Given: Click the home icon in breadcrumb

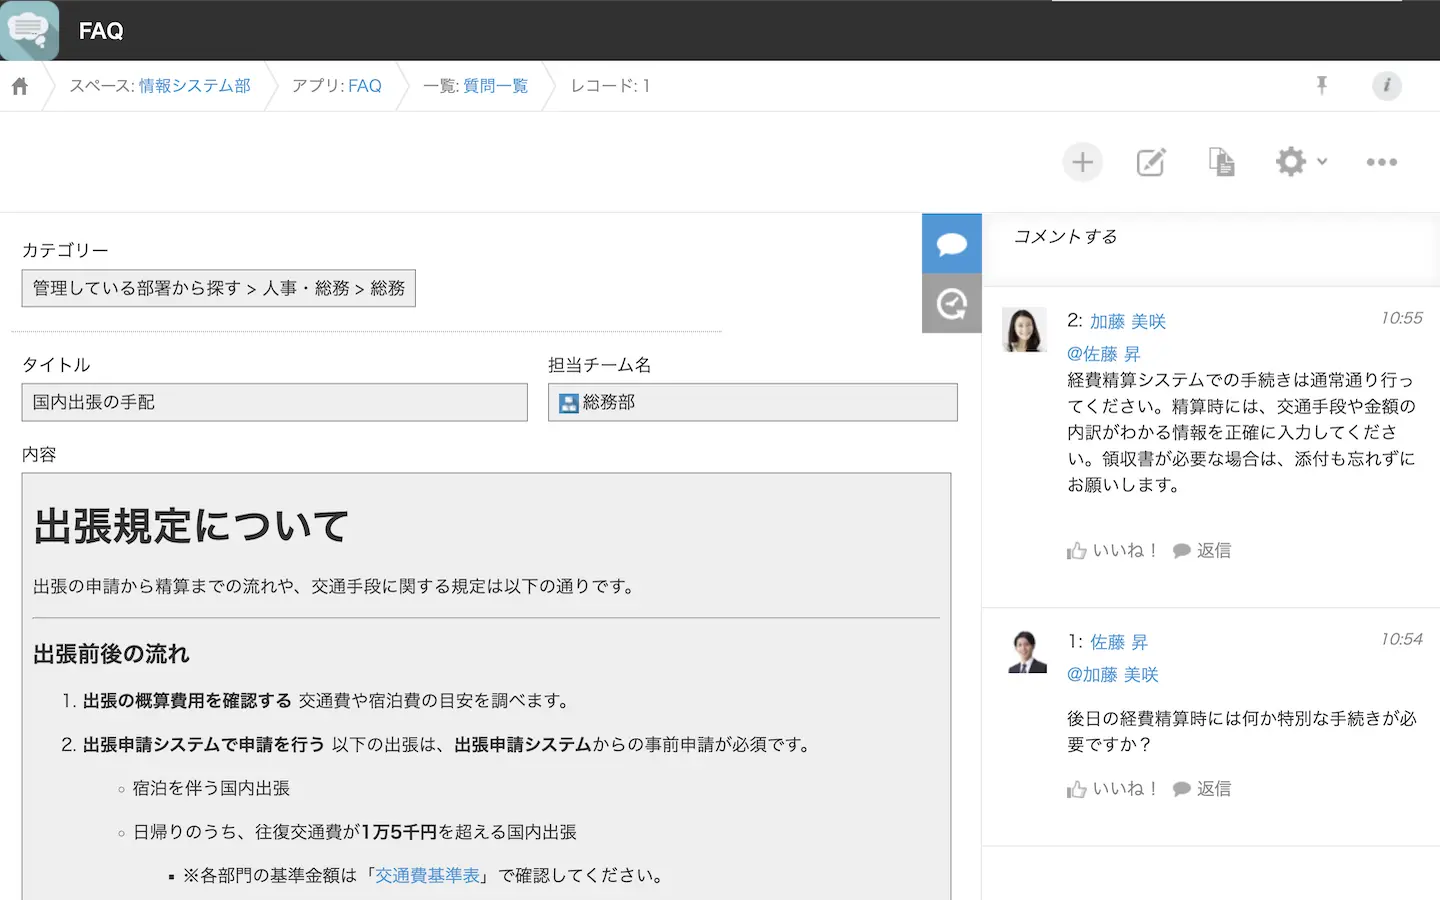Looking at the screenshot, I should (x=20, y=86).
